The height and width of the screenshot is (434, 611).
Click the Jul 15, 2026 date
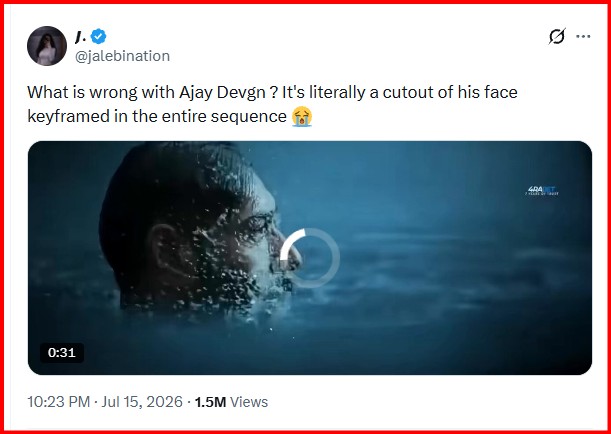(x=142, y=402)
